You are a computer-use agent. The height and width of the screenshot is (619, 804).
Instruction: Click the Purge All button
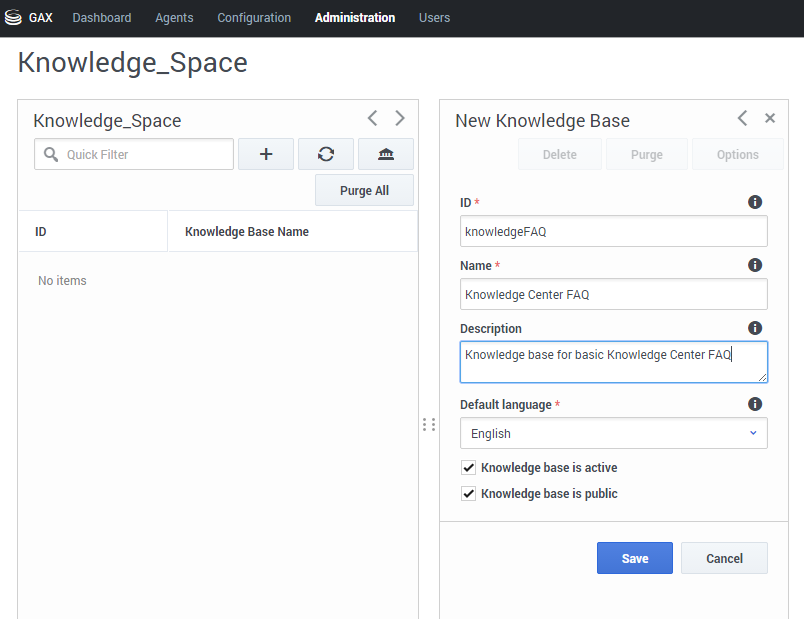tap(364, 190)
